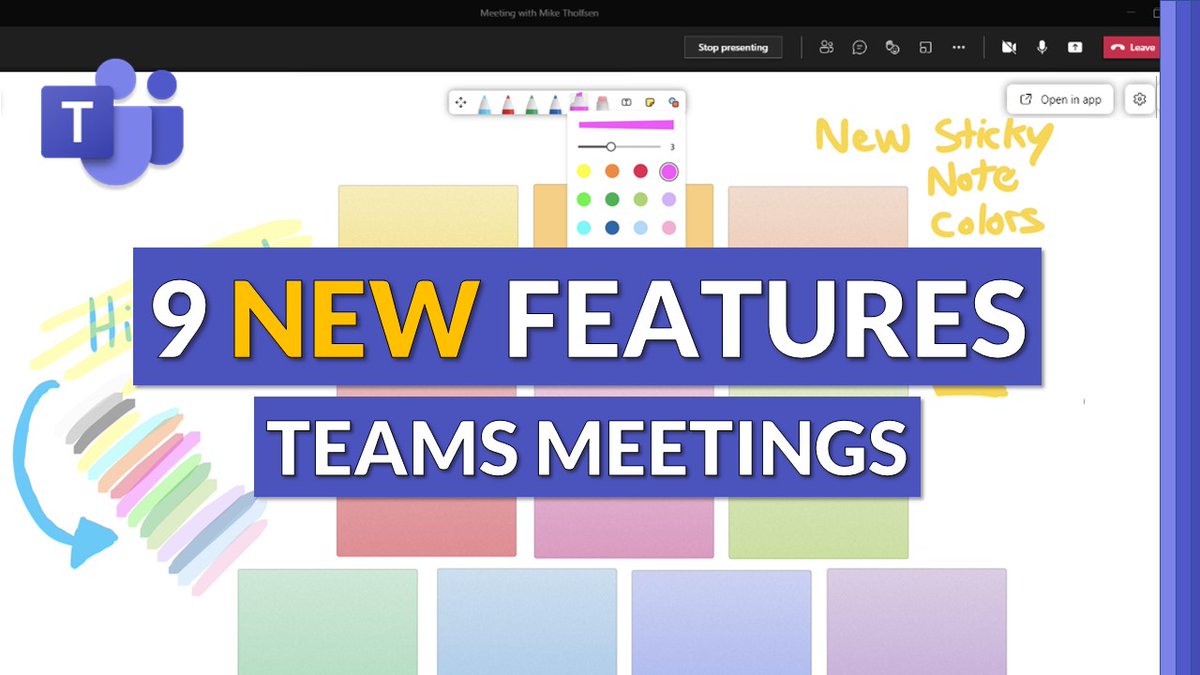Select the peach sticky note in top row
Image resolution: width=1200 pixels, height=675 pixels.
point(818,216)
